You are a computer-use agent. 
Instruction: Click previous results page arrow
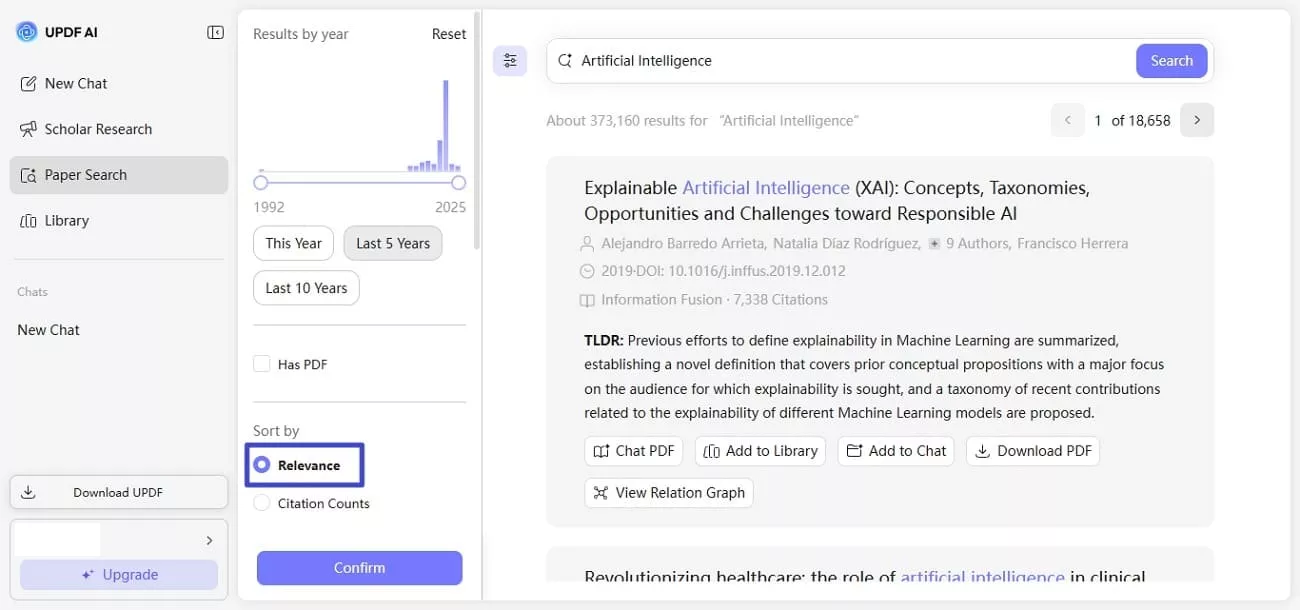click(1067, 119)
